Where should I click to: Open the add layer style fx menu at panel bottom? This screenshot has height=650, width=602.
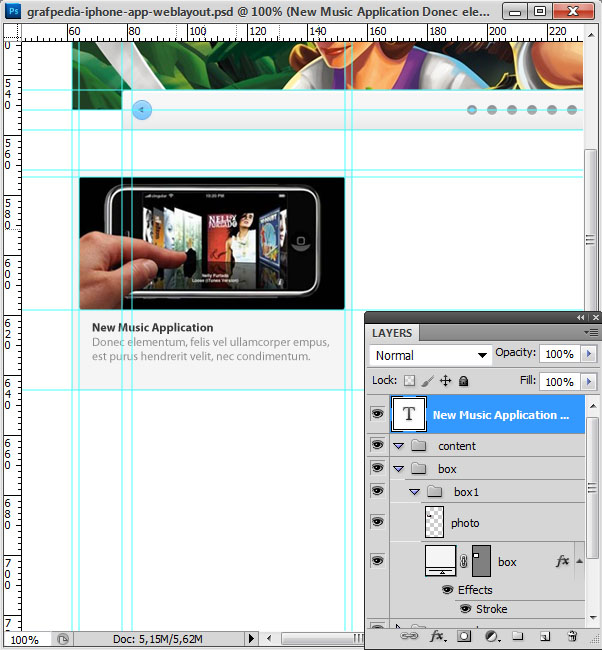(x=437, y=636)
